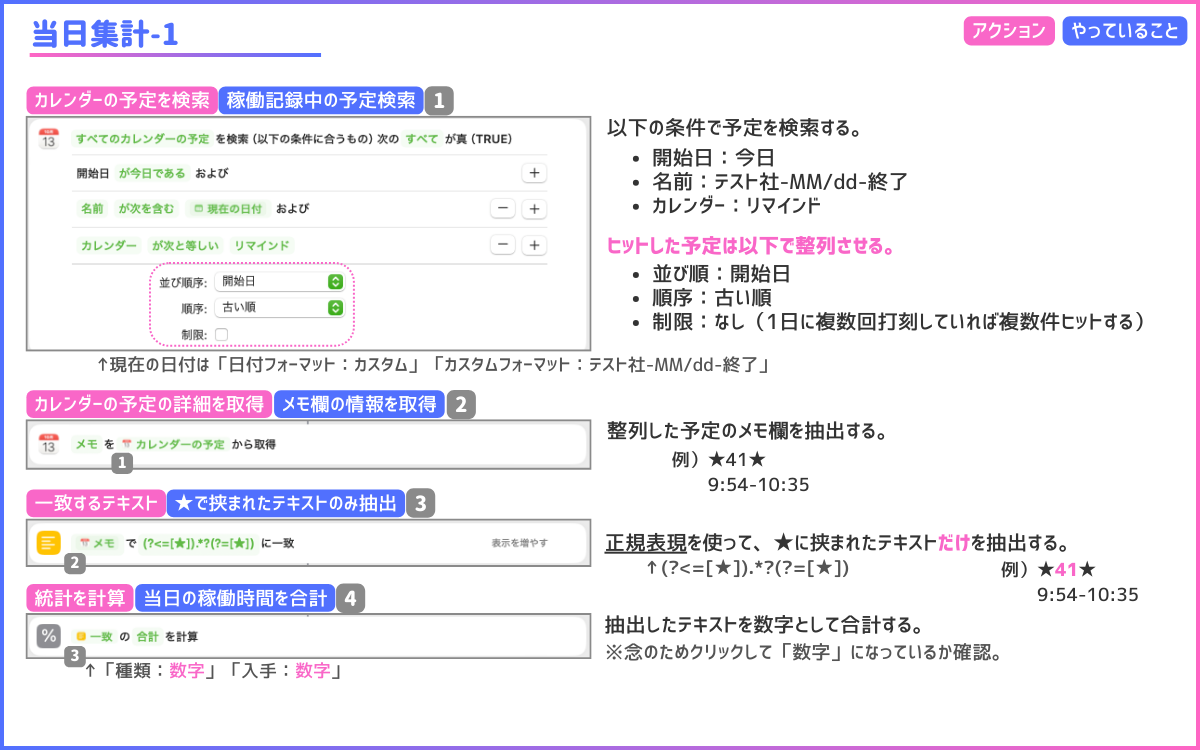Enable the 制限 checkbox
The image size is (1200, 750).
pyautogui.click(x=221, y=334)
